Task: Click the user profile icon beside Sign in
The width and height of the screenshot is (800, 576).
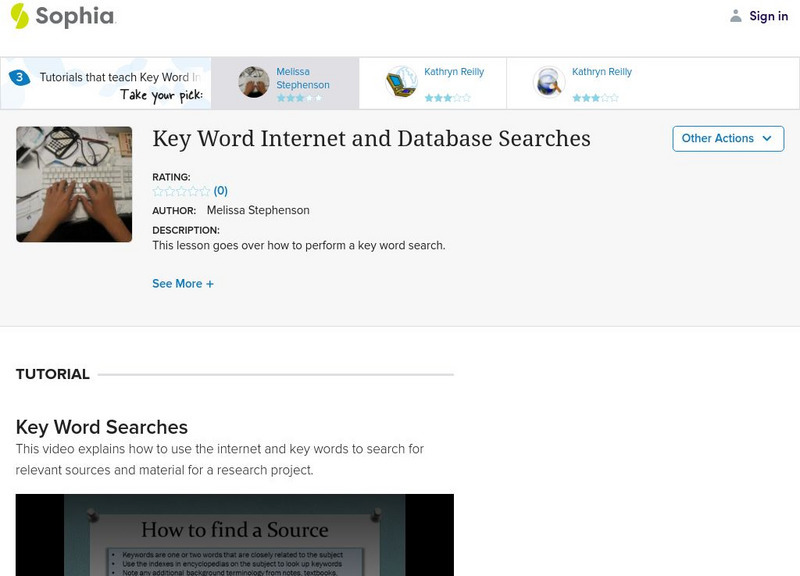Action: coord(736,16)
